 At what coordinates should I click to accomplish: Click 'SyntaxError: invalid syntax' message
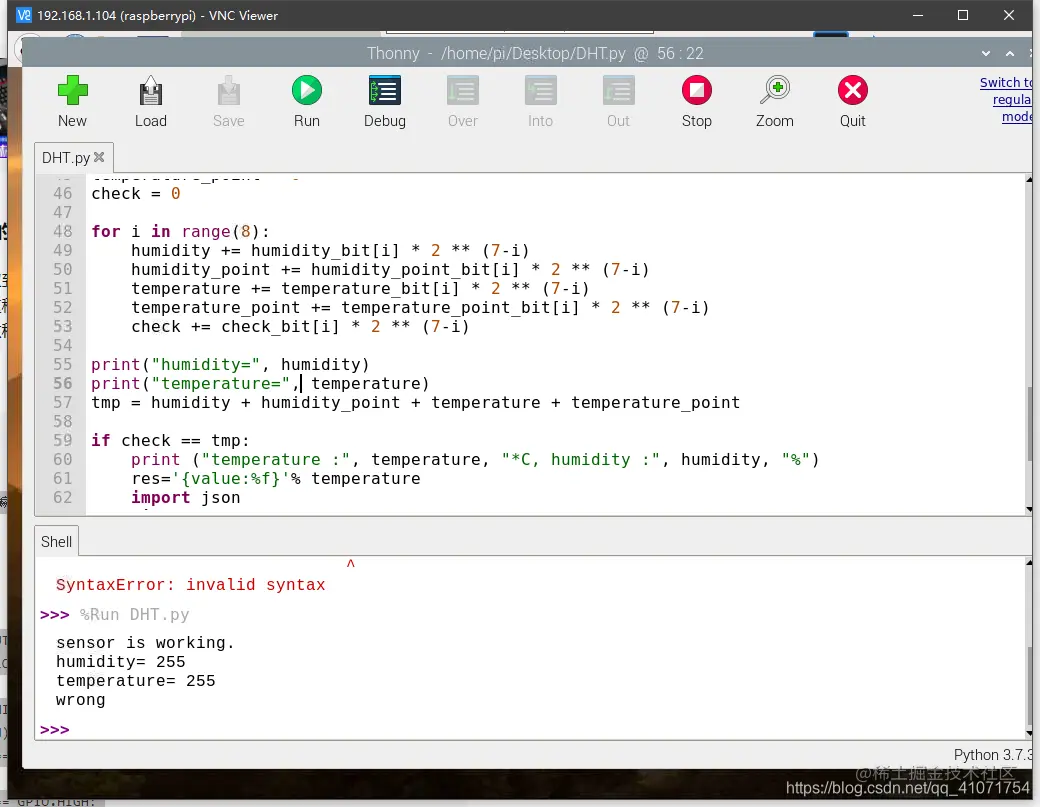pos(191,585)
